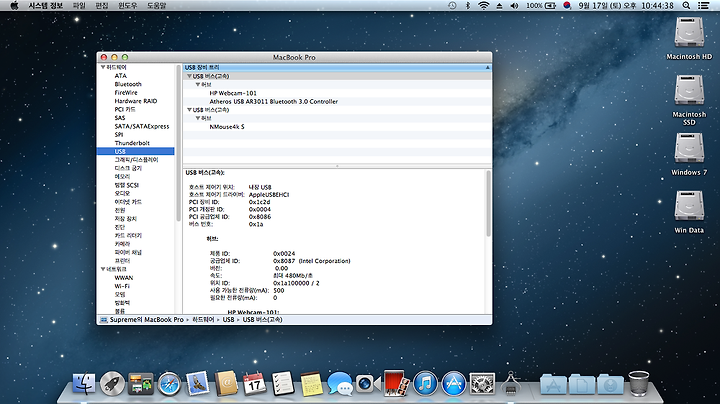The width and height of the screenshot is (720, 404).
Task: Open Documents folder stack in Dock
Action: click(x=582, y=384)
